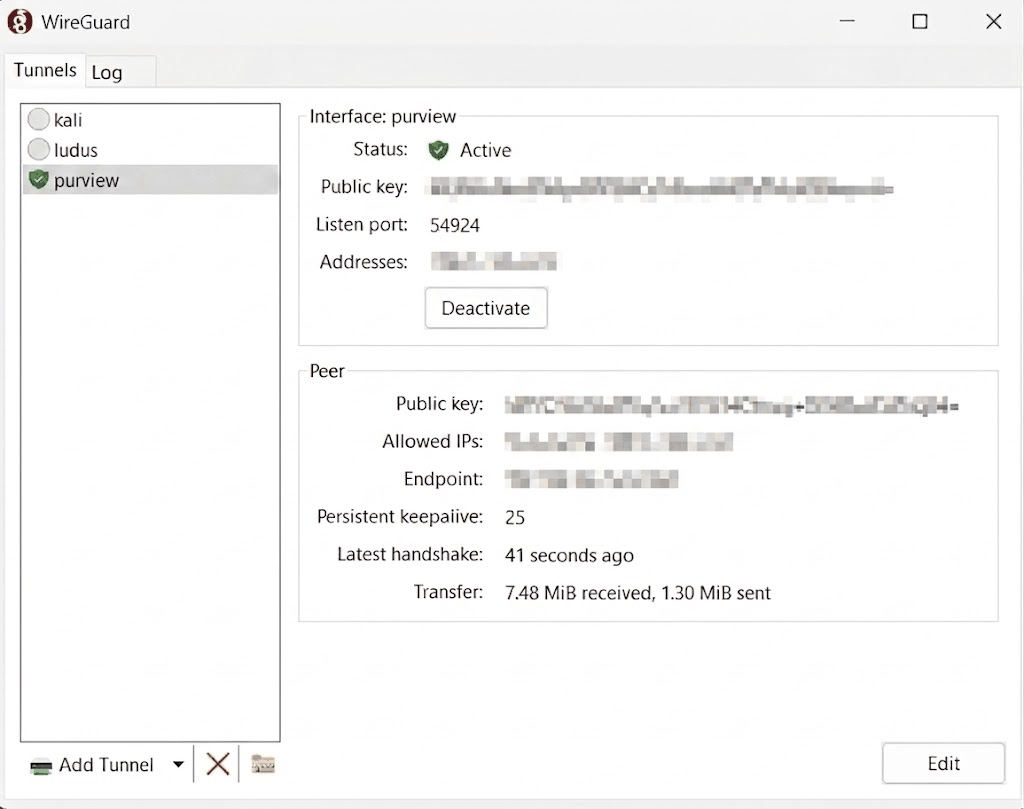
Task: Open the Add Tunnel dropdown arrow
Action: pos(178,764)
